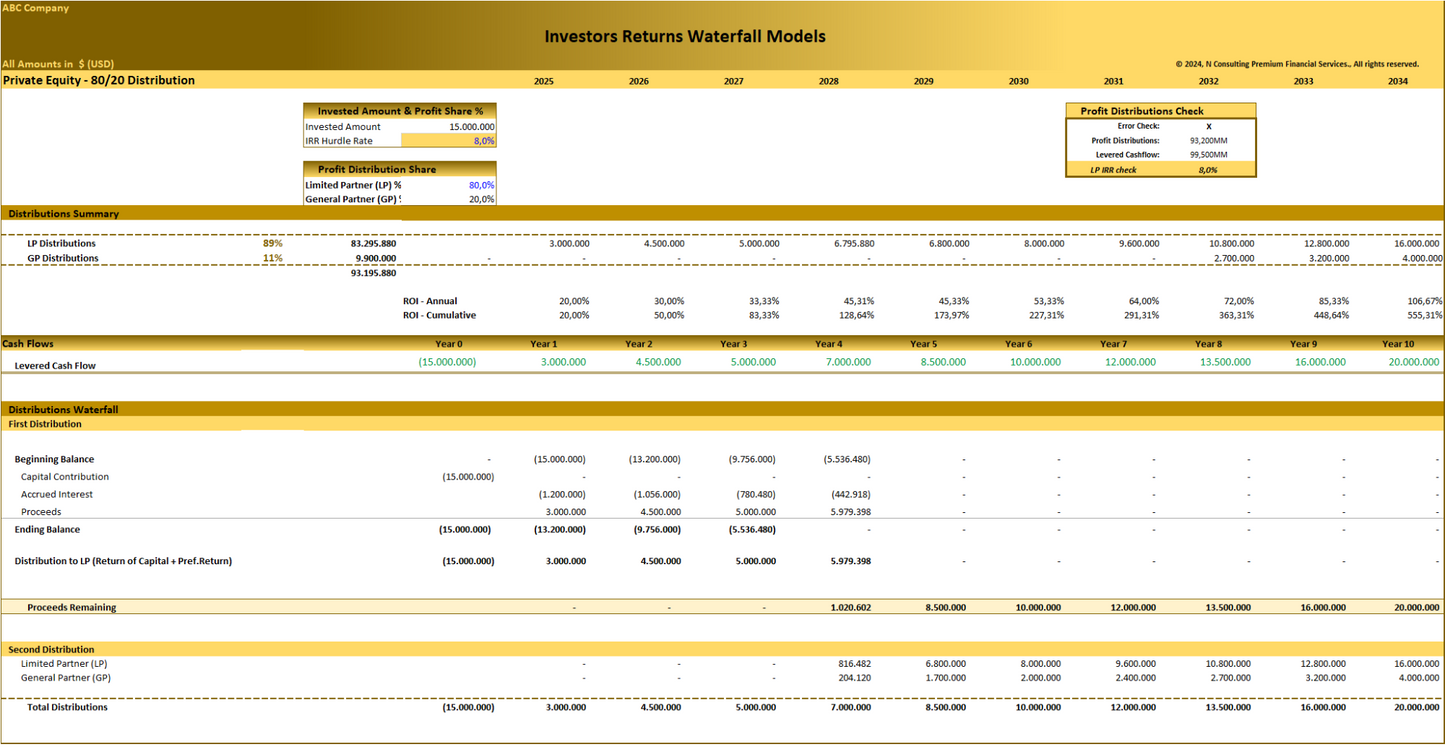Select the 2025 year column header
Viewport: 1445px width, 747px height.
tap(544, 81)
